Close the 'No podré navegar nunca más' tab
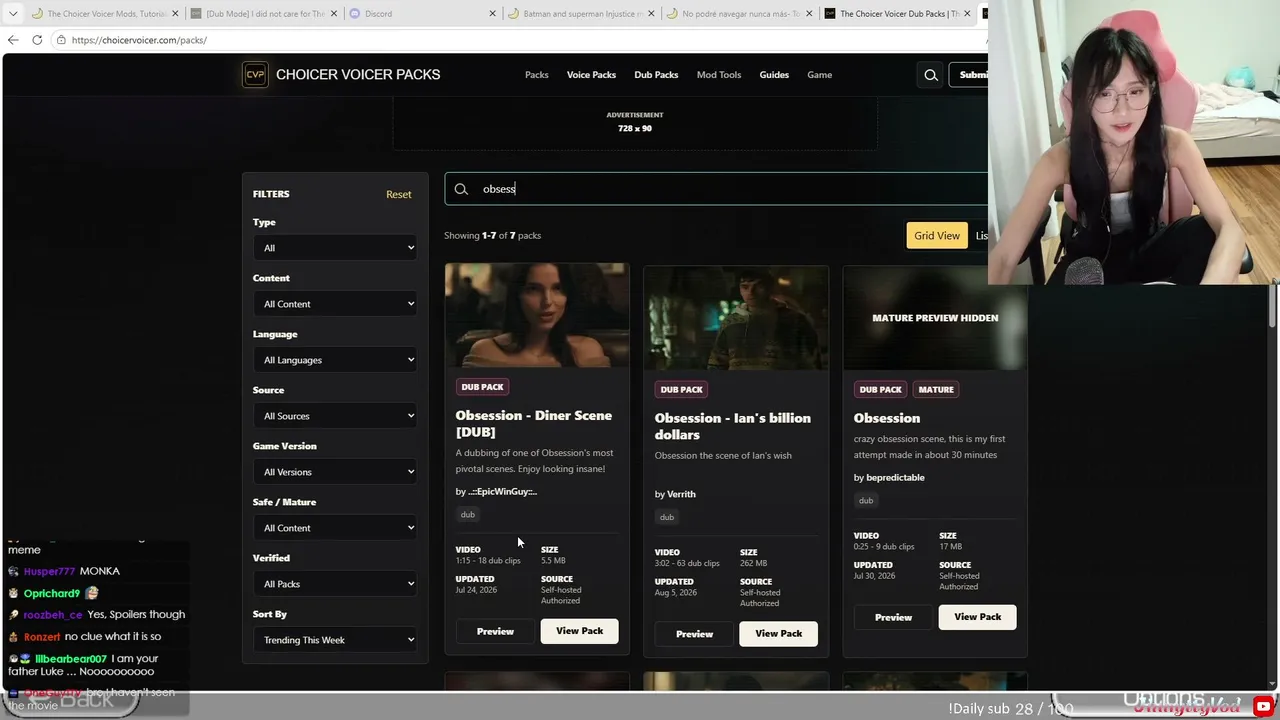The width and height of the screenshot is (1280, 720). (808, 14)
